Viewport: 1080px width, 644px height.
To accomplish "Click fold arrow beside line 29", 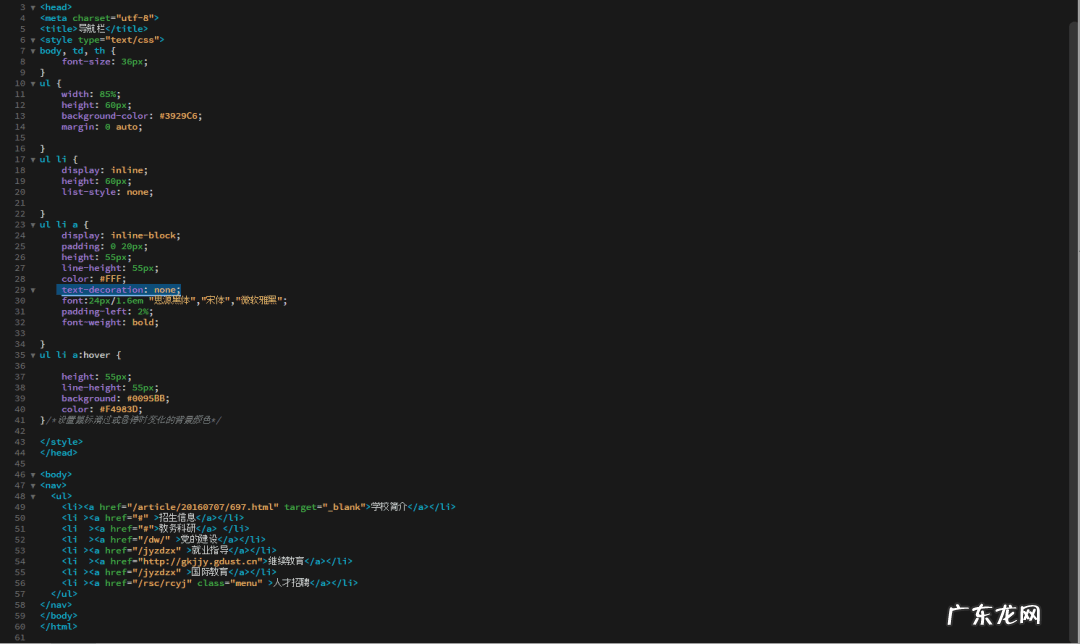I will (32, 290).
